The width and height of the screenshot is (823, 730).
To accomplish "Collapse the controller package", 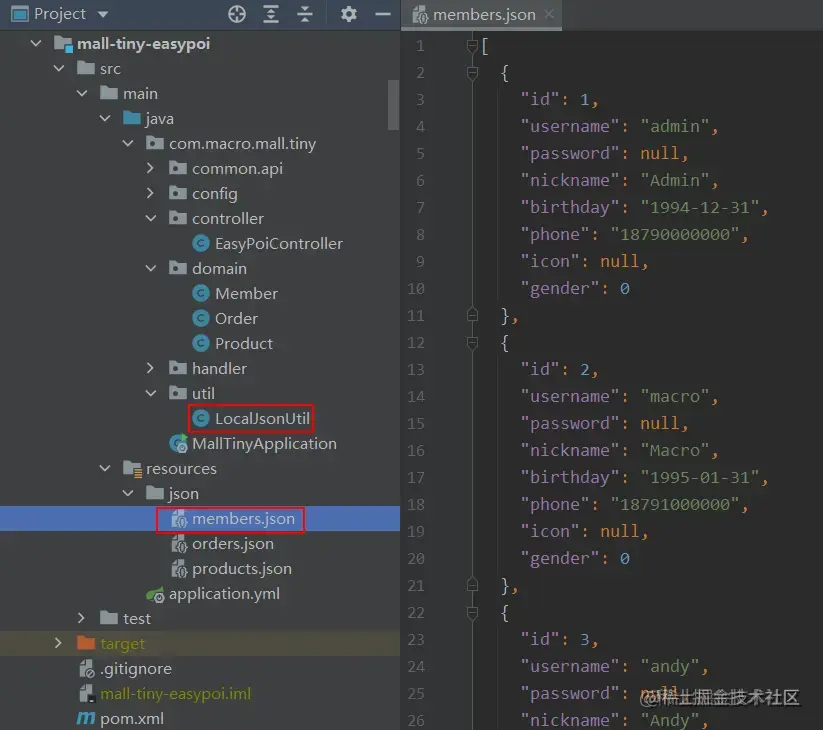I will pyautogui.click(x=151, y=218).
